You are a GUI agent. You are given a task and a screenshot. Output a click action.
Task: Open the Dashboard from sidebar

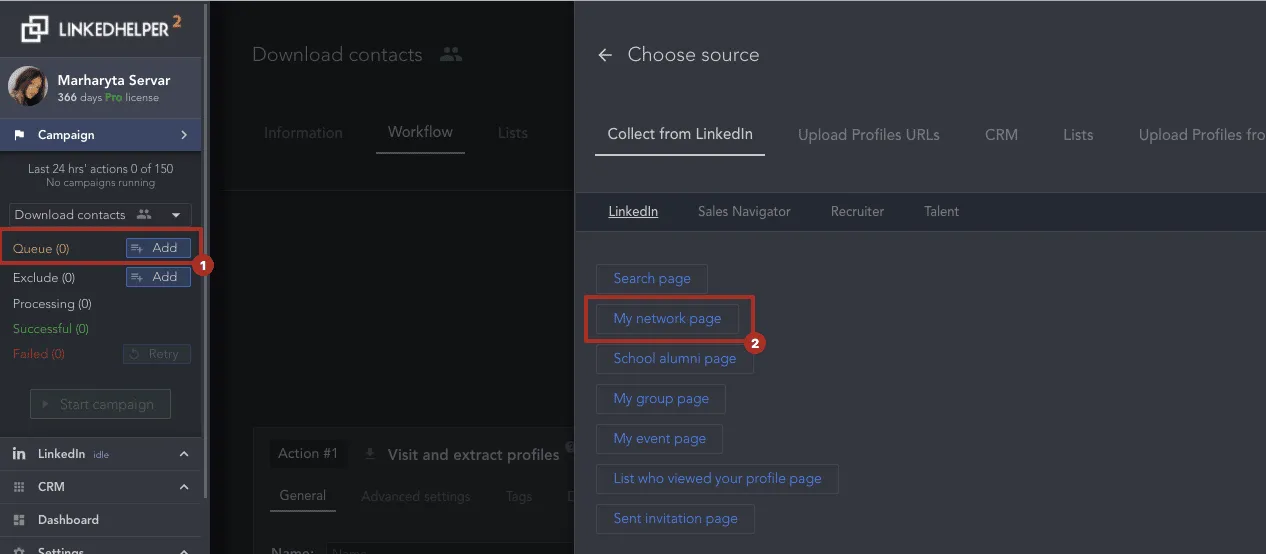coord(68,520)
